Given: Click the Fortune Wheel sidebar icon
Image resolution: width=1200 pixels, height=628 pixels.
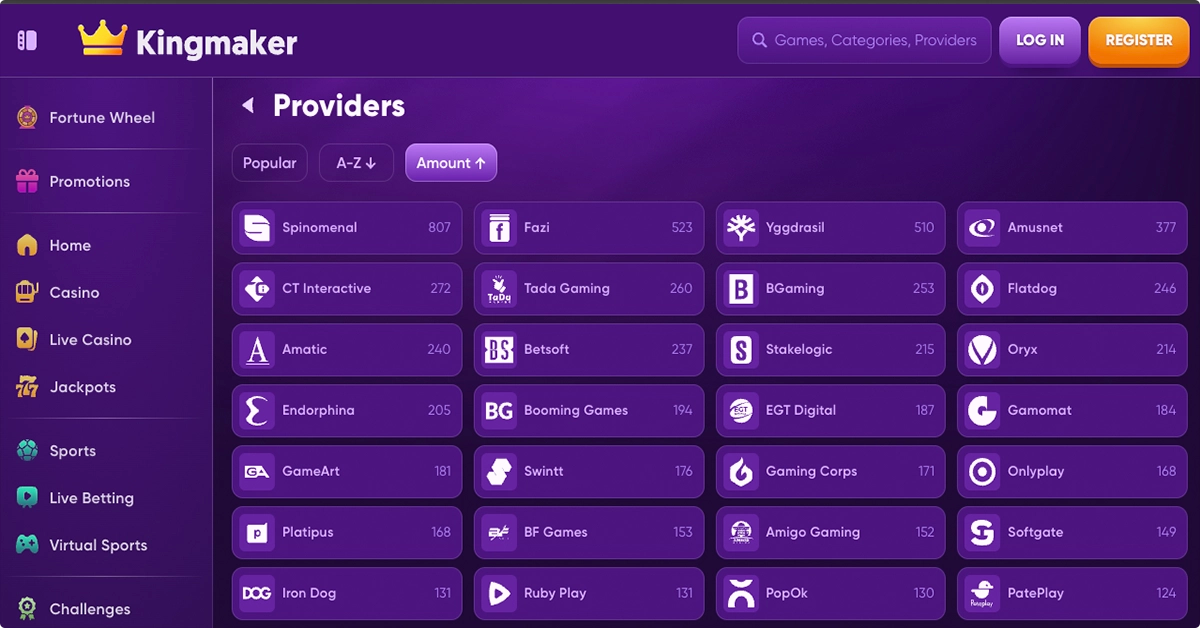Looking at the screenshot, I should coord(28,117).
